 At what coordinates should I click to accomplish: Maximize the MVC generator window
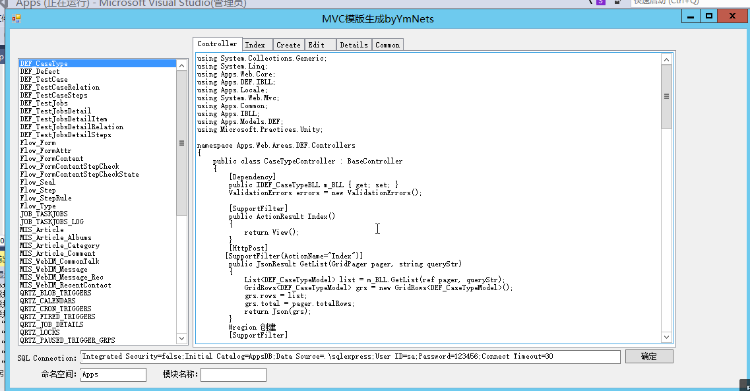point(709,16)
